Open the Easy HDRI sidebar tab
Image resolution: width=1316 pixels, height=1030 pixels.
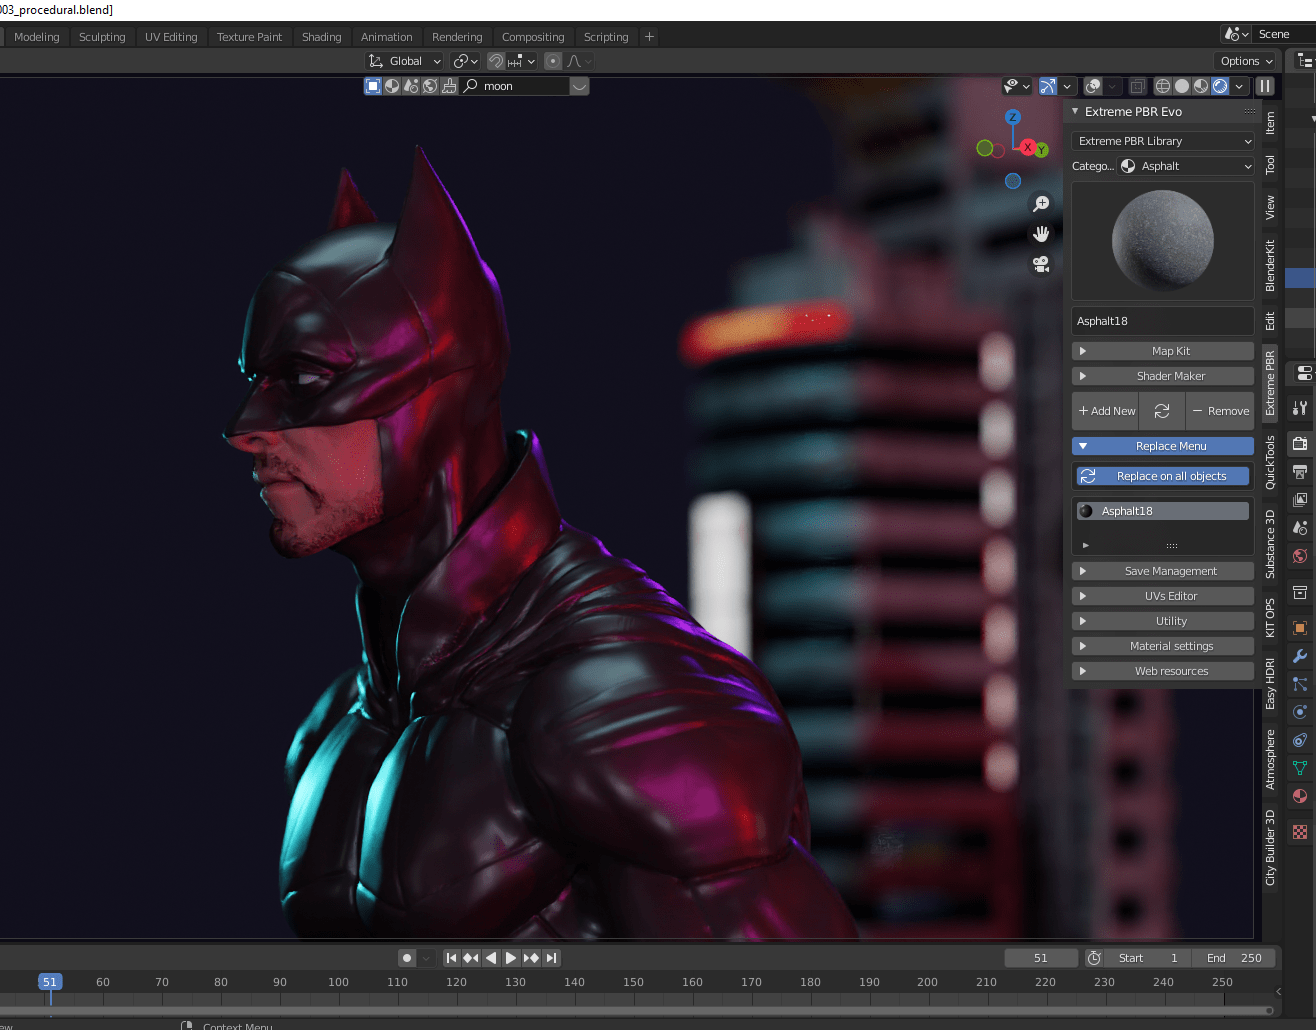point(1270,684)
